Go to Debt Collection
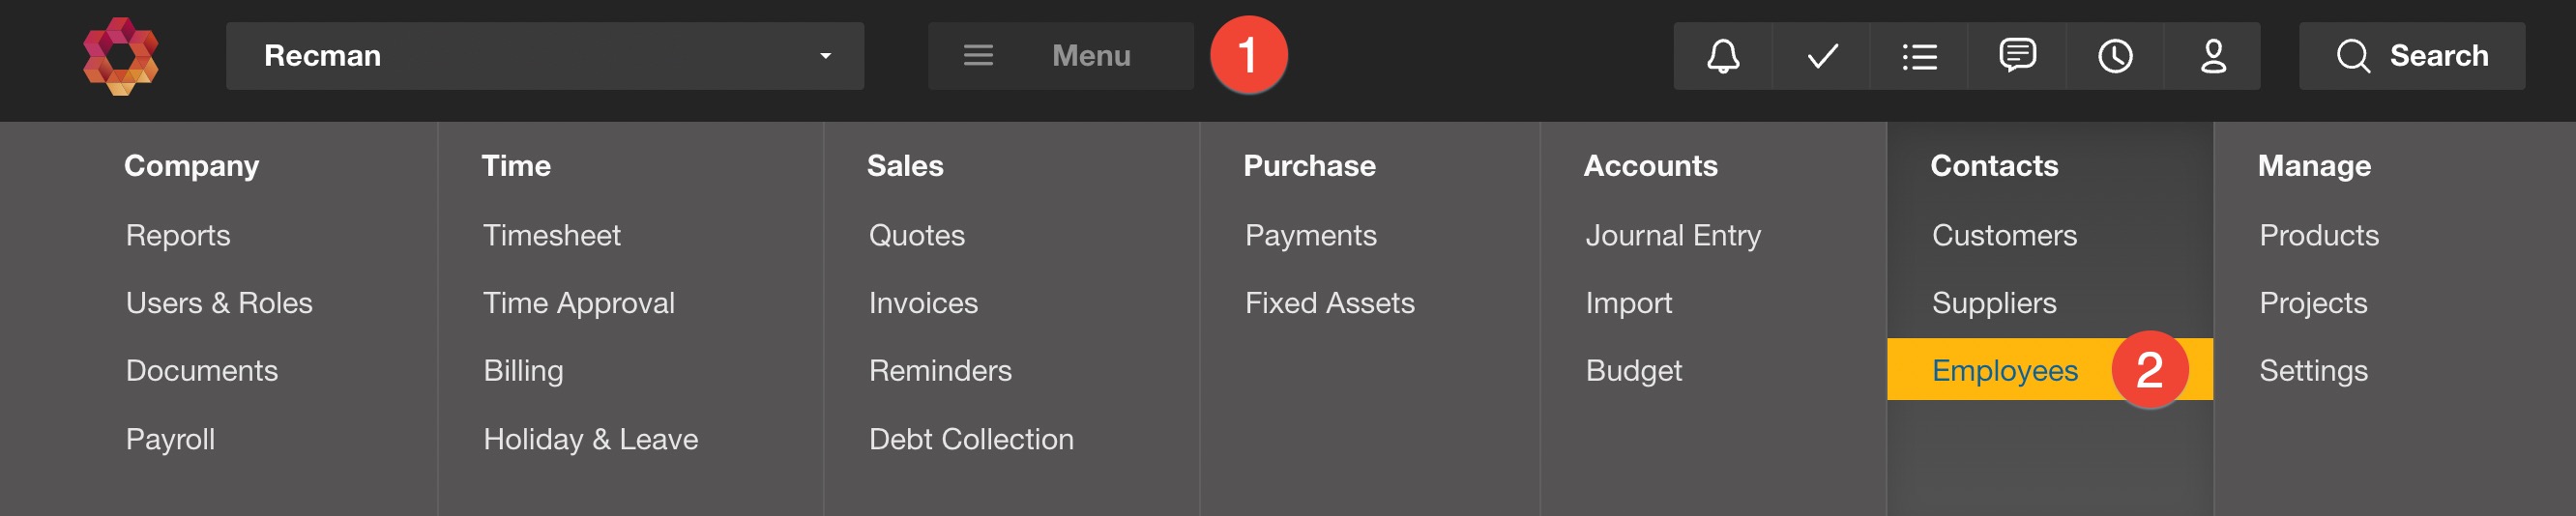This screenshot has height=516, width=2576. pos(970,439)
